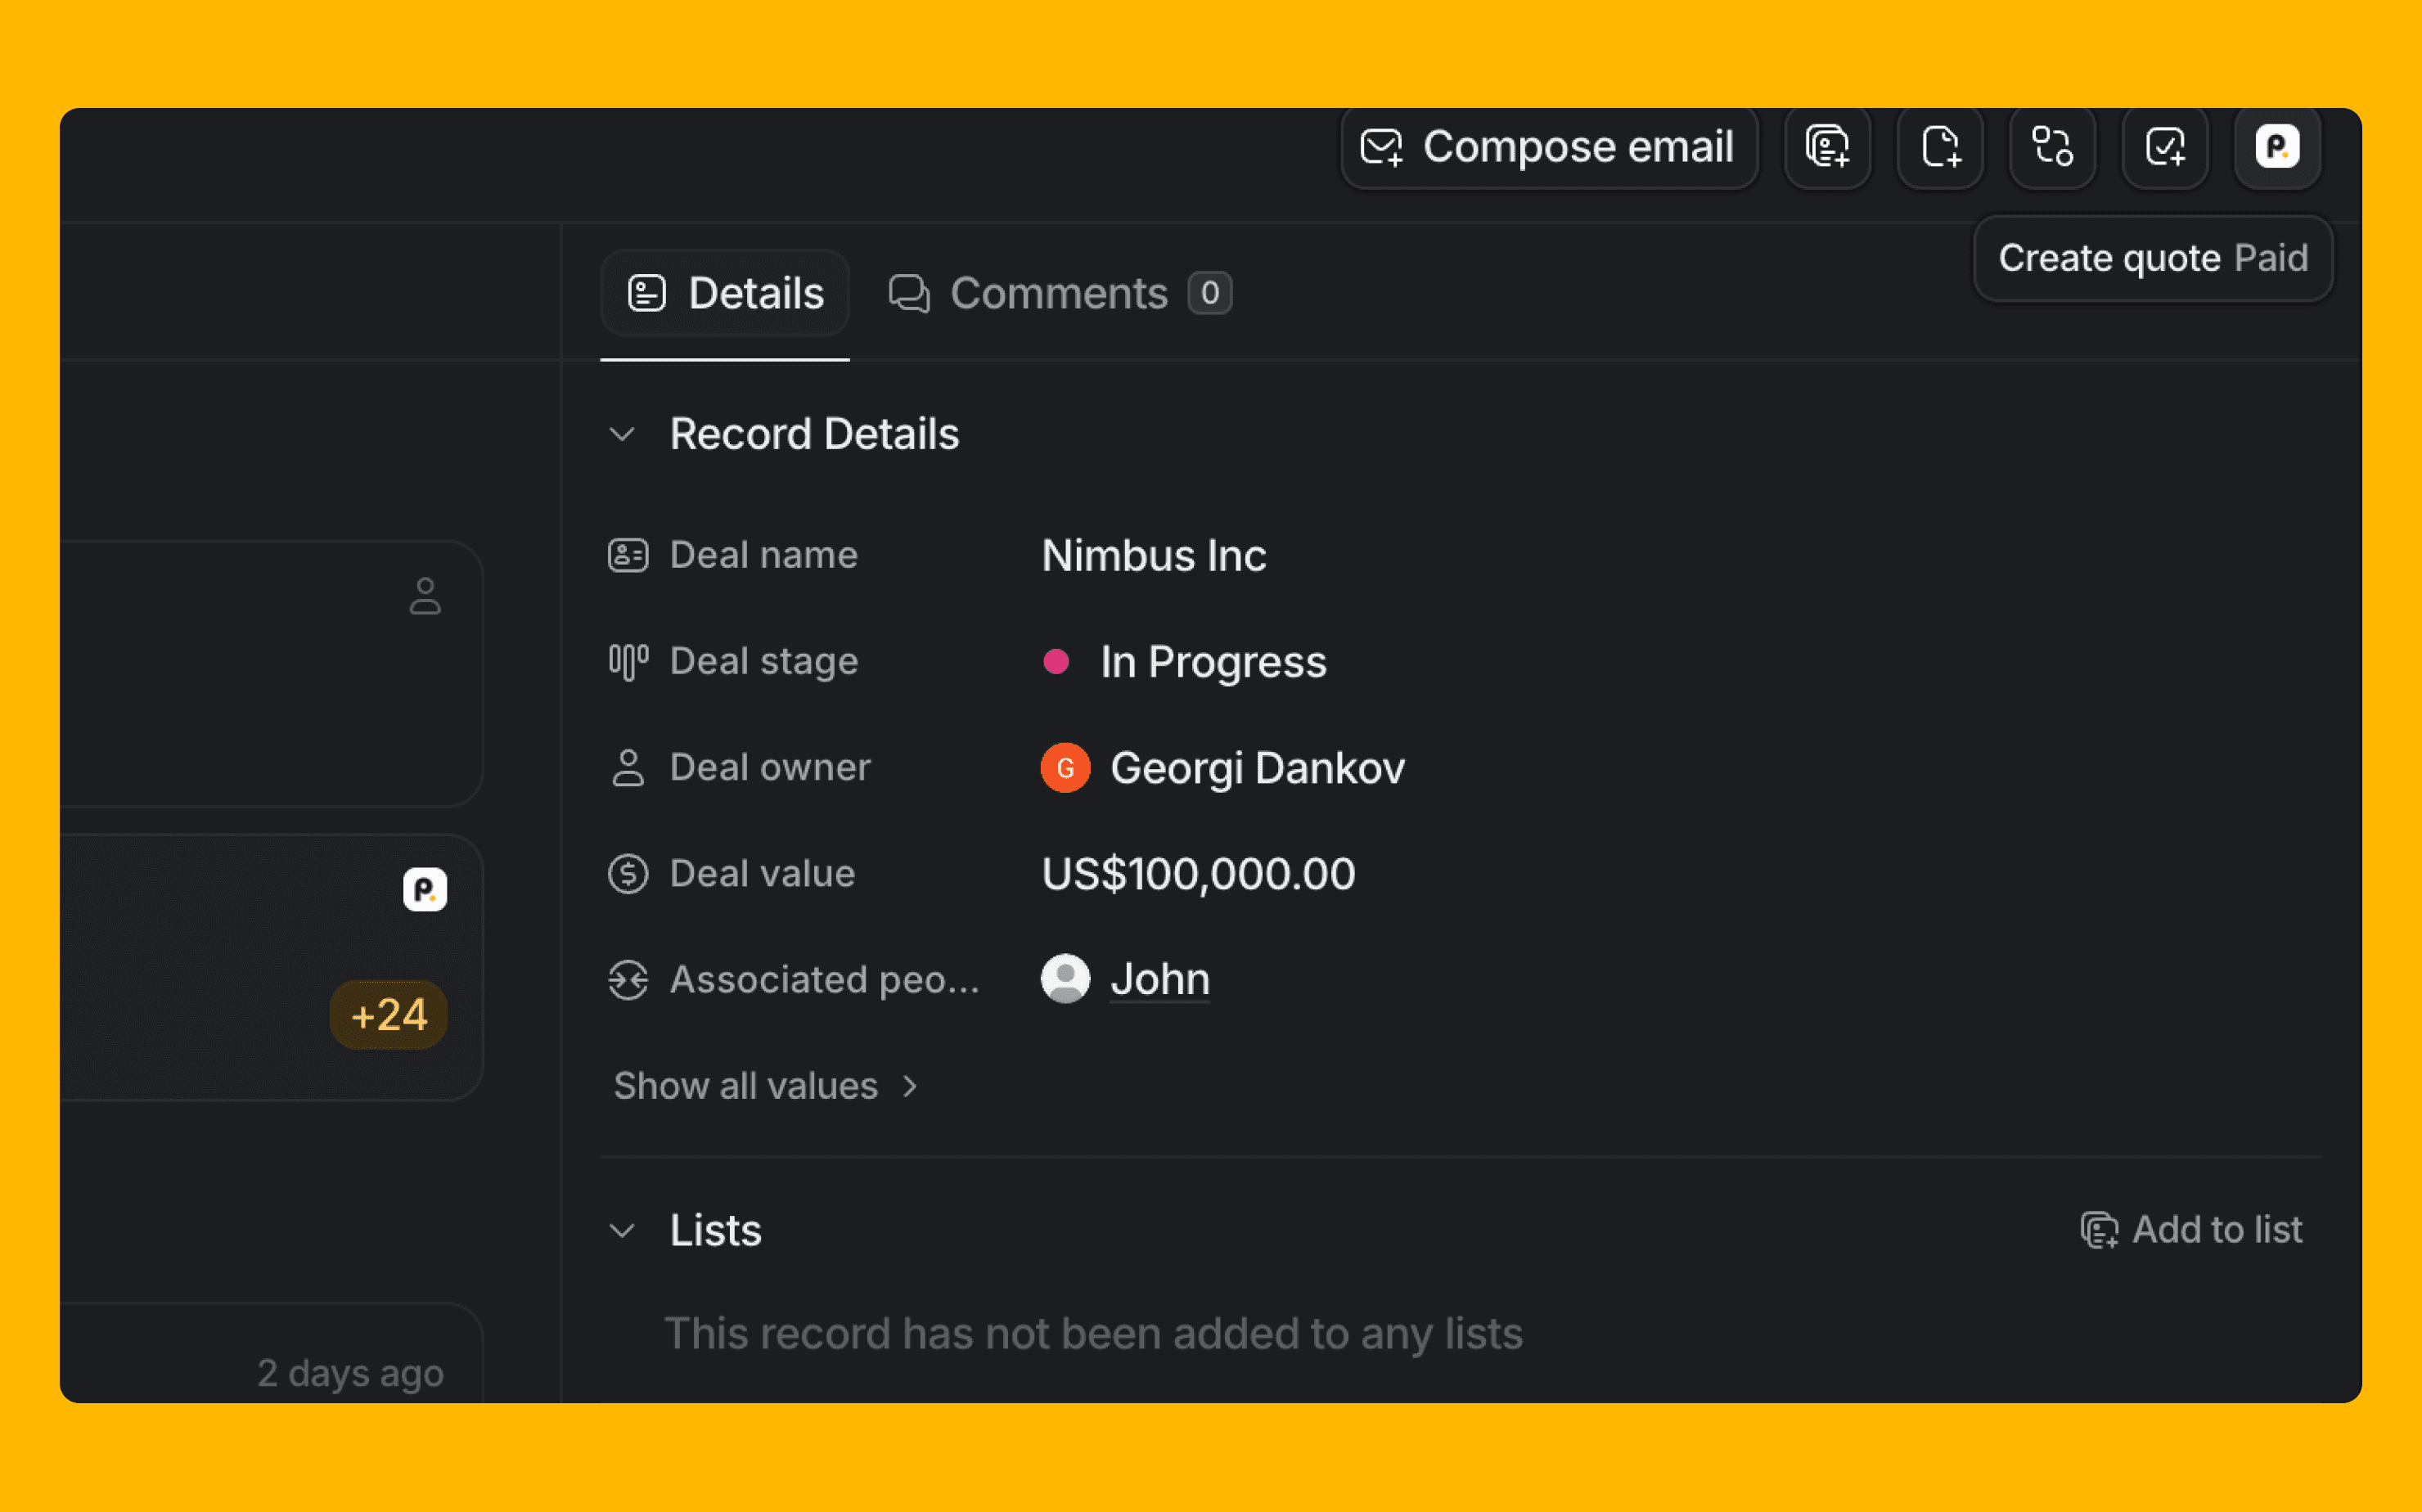Click the person icon in left card
This screenshot has height=1512, width=2422.
(425, 596)
